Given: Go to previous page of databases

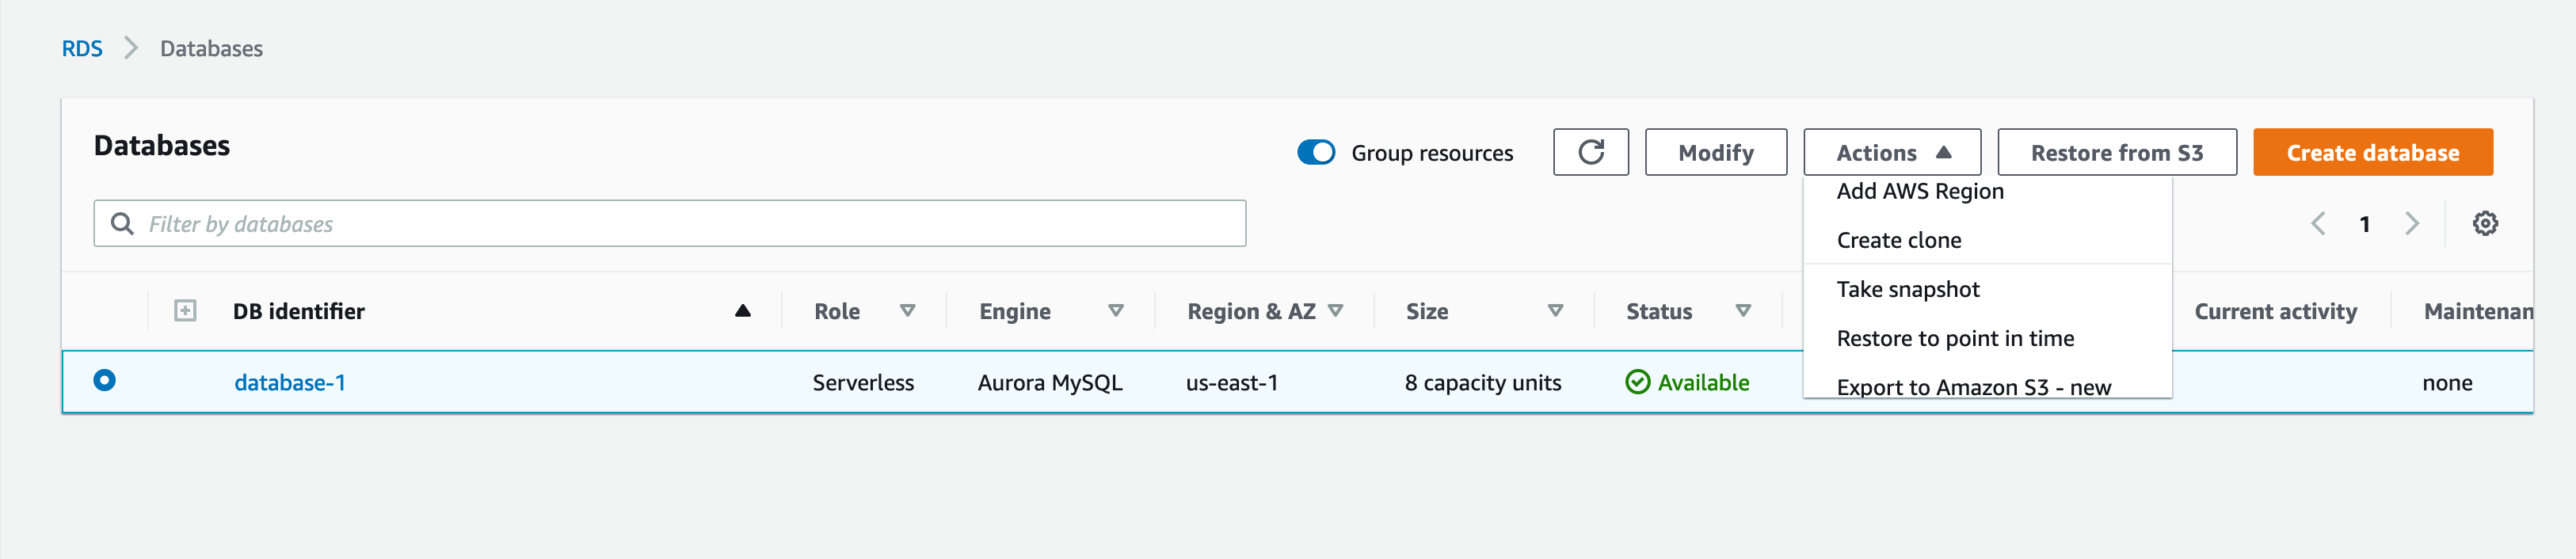Looking at the screenshot, I should [x=2319, y=223].
